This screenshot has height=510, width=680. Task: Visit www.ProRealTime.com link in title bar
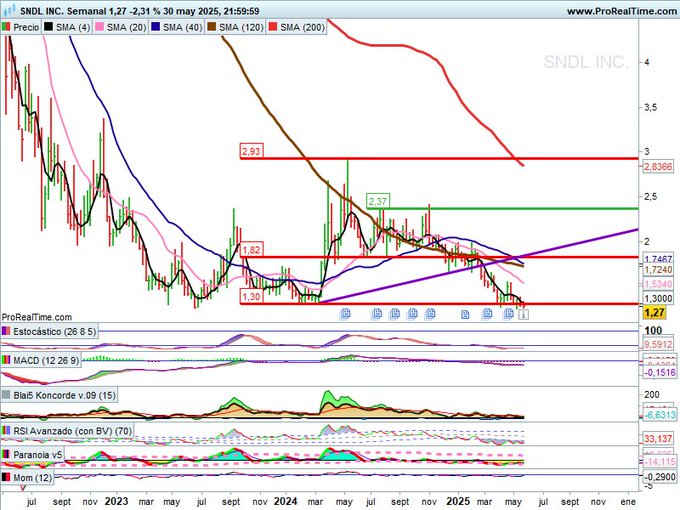(x=622, y=11)
